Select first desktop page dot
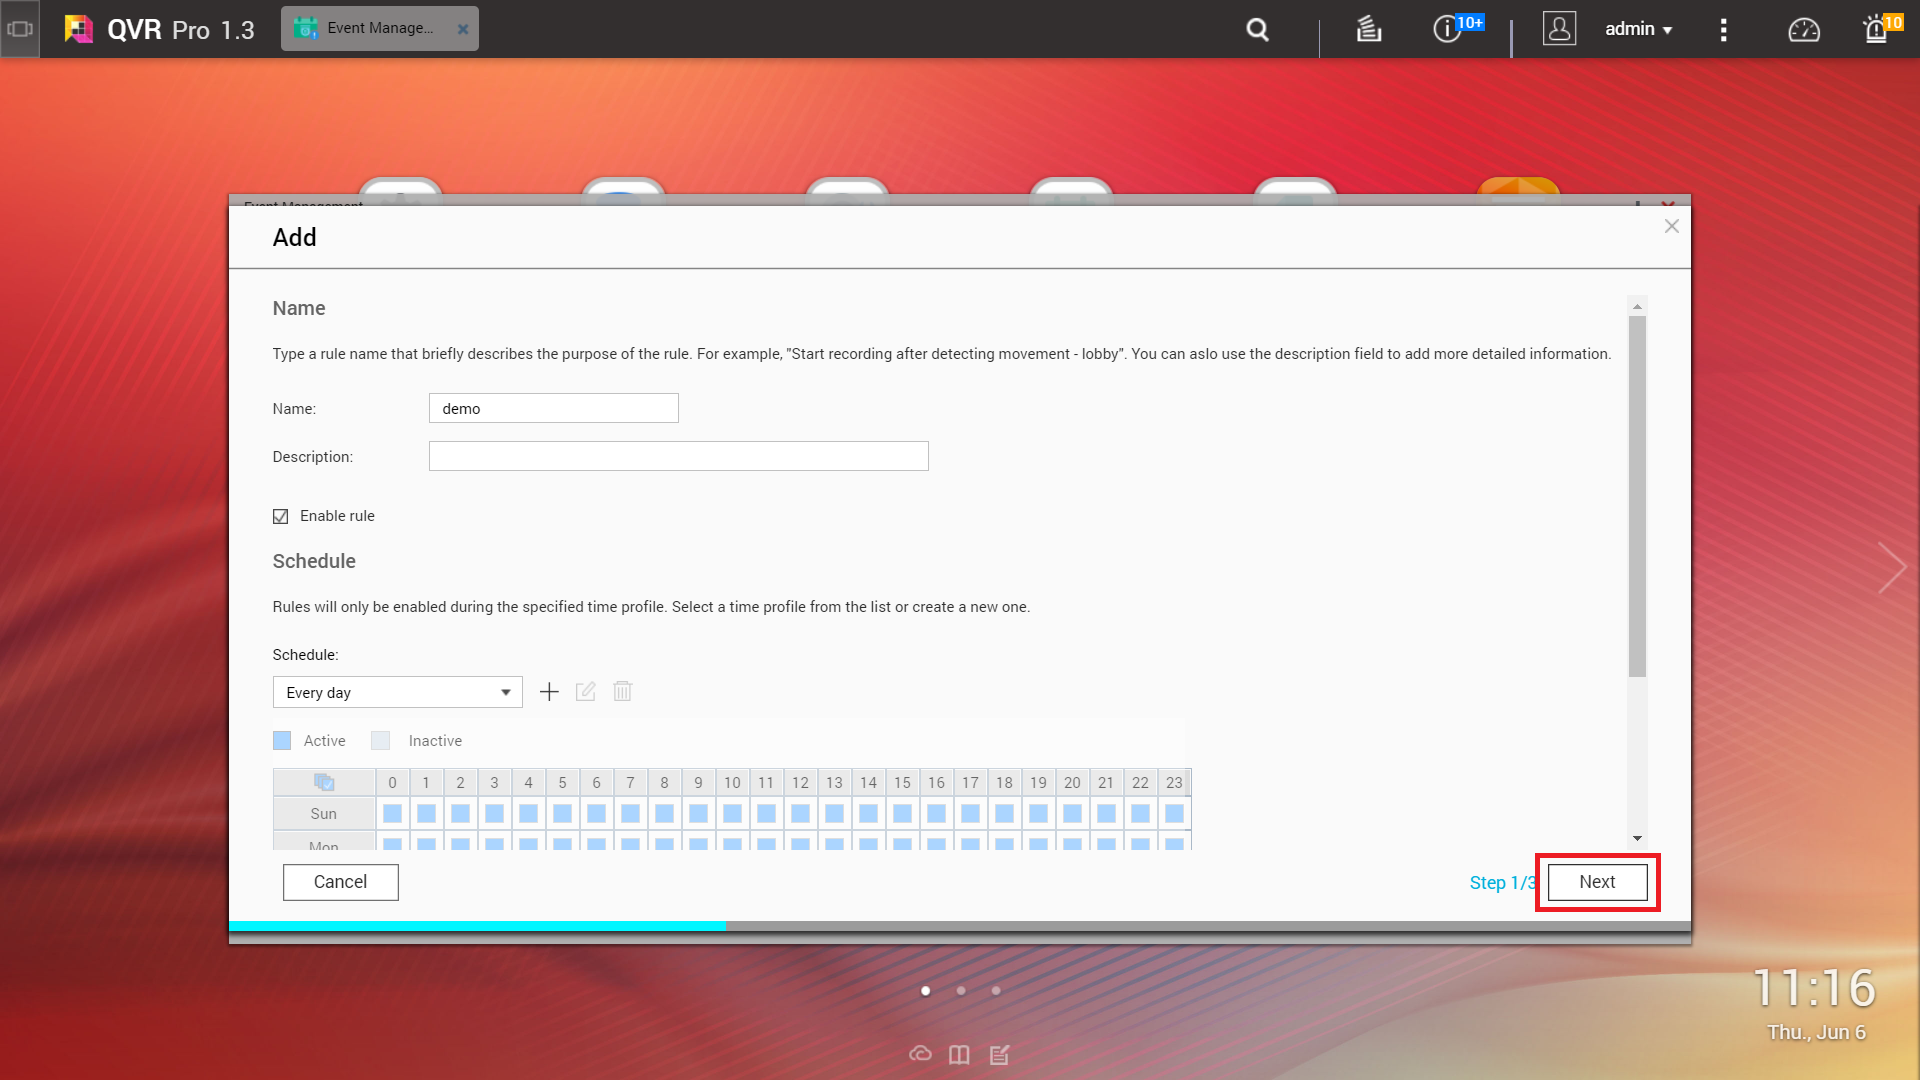 pyautogui.click(x=926, y=991)
